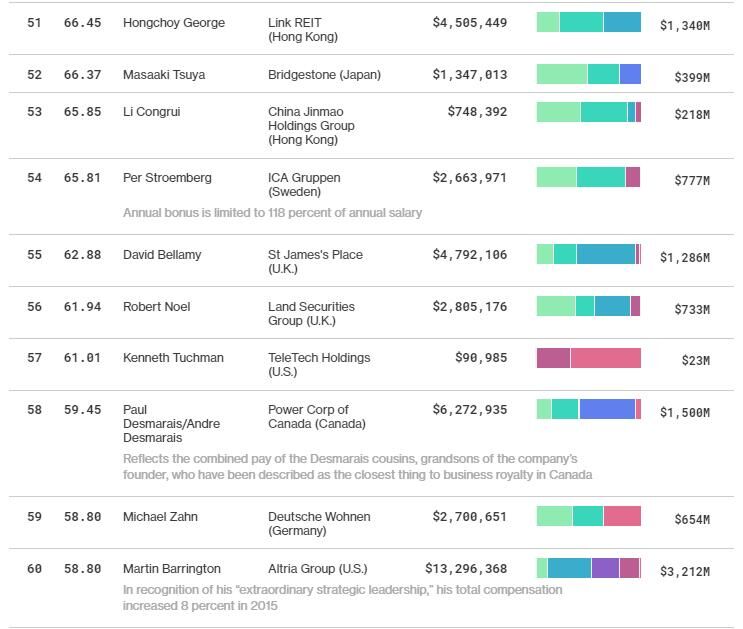Select Robert Noel in rank 56
Viewport: 743px width, 629px height.
(156, 307)
